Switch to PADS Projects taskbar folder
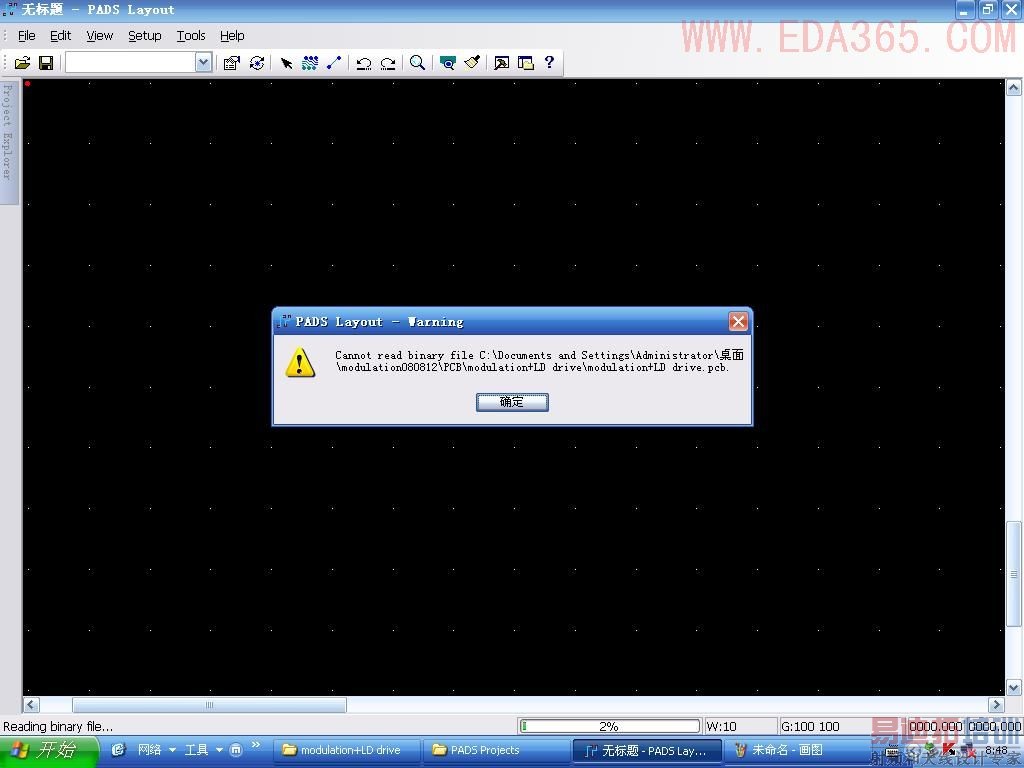Viewport: 1024px width, 768px height. (x=496, y=750)
